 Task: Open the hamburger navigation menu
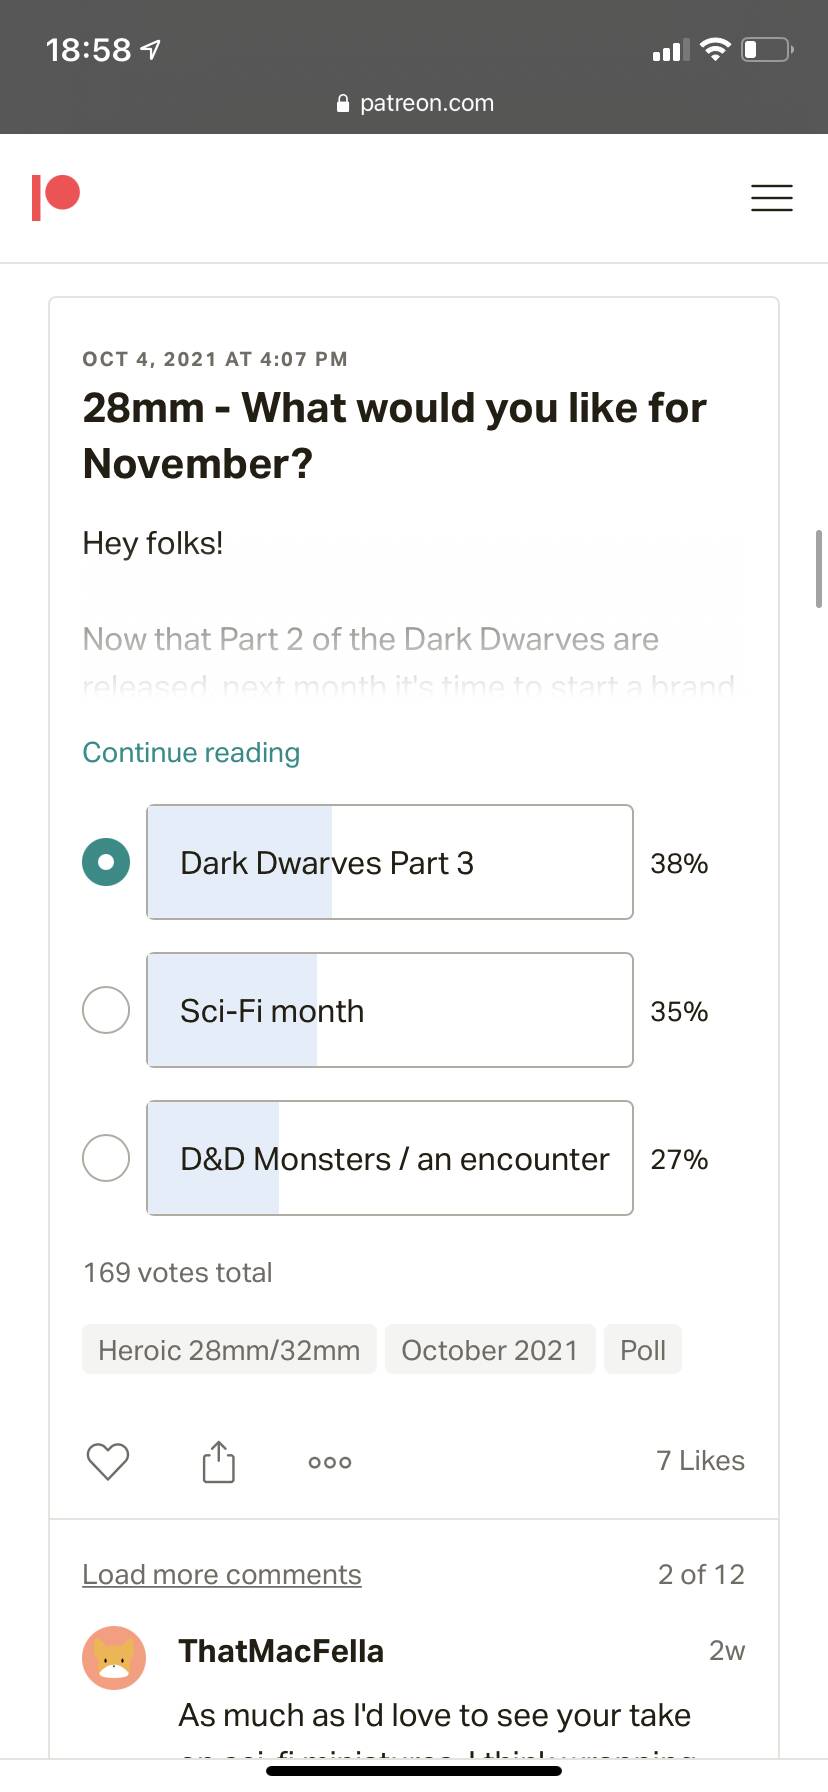pos(771,198)
